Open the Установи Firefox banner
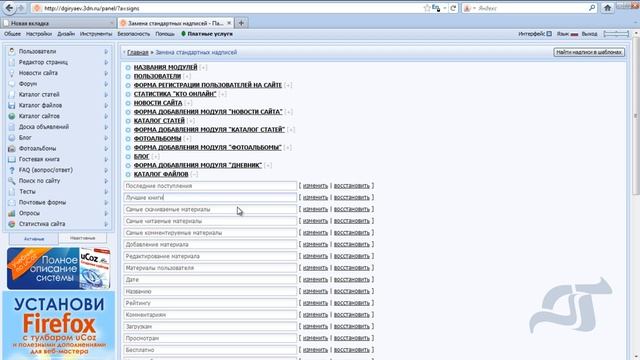Screen dimensions: 640x360 click(x=58, y=326)
